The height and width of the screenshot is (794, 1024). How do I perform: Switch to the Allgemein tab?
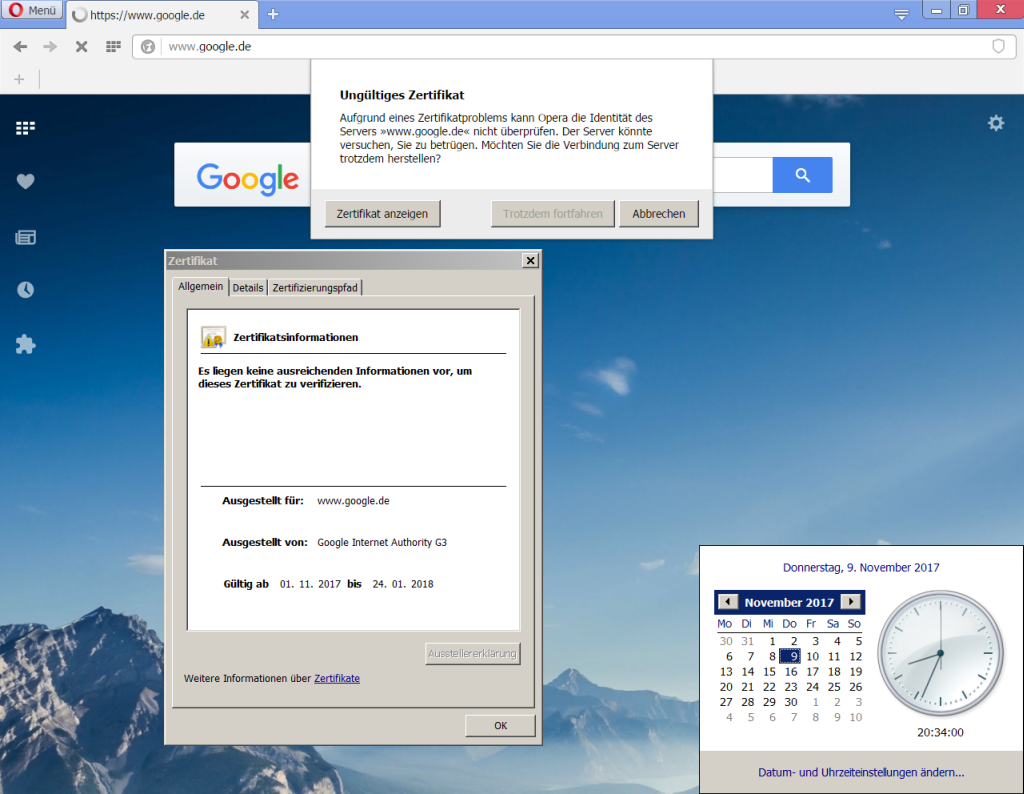200,287
